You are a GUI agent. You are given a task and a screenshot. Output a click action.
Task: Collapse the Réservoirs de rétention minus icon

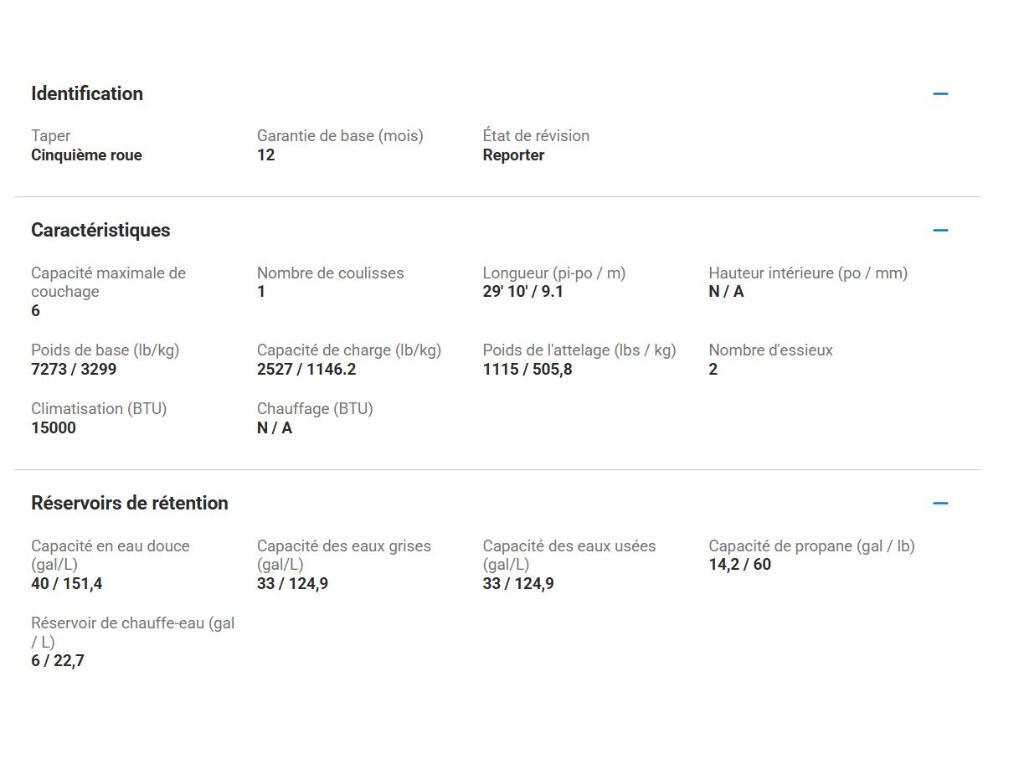(940, 503)
